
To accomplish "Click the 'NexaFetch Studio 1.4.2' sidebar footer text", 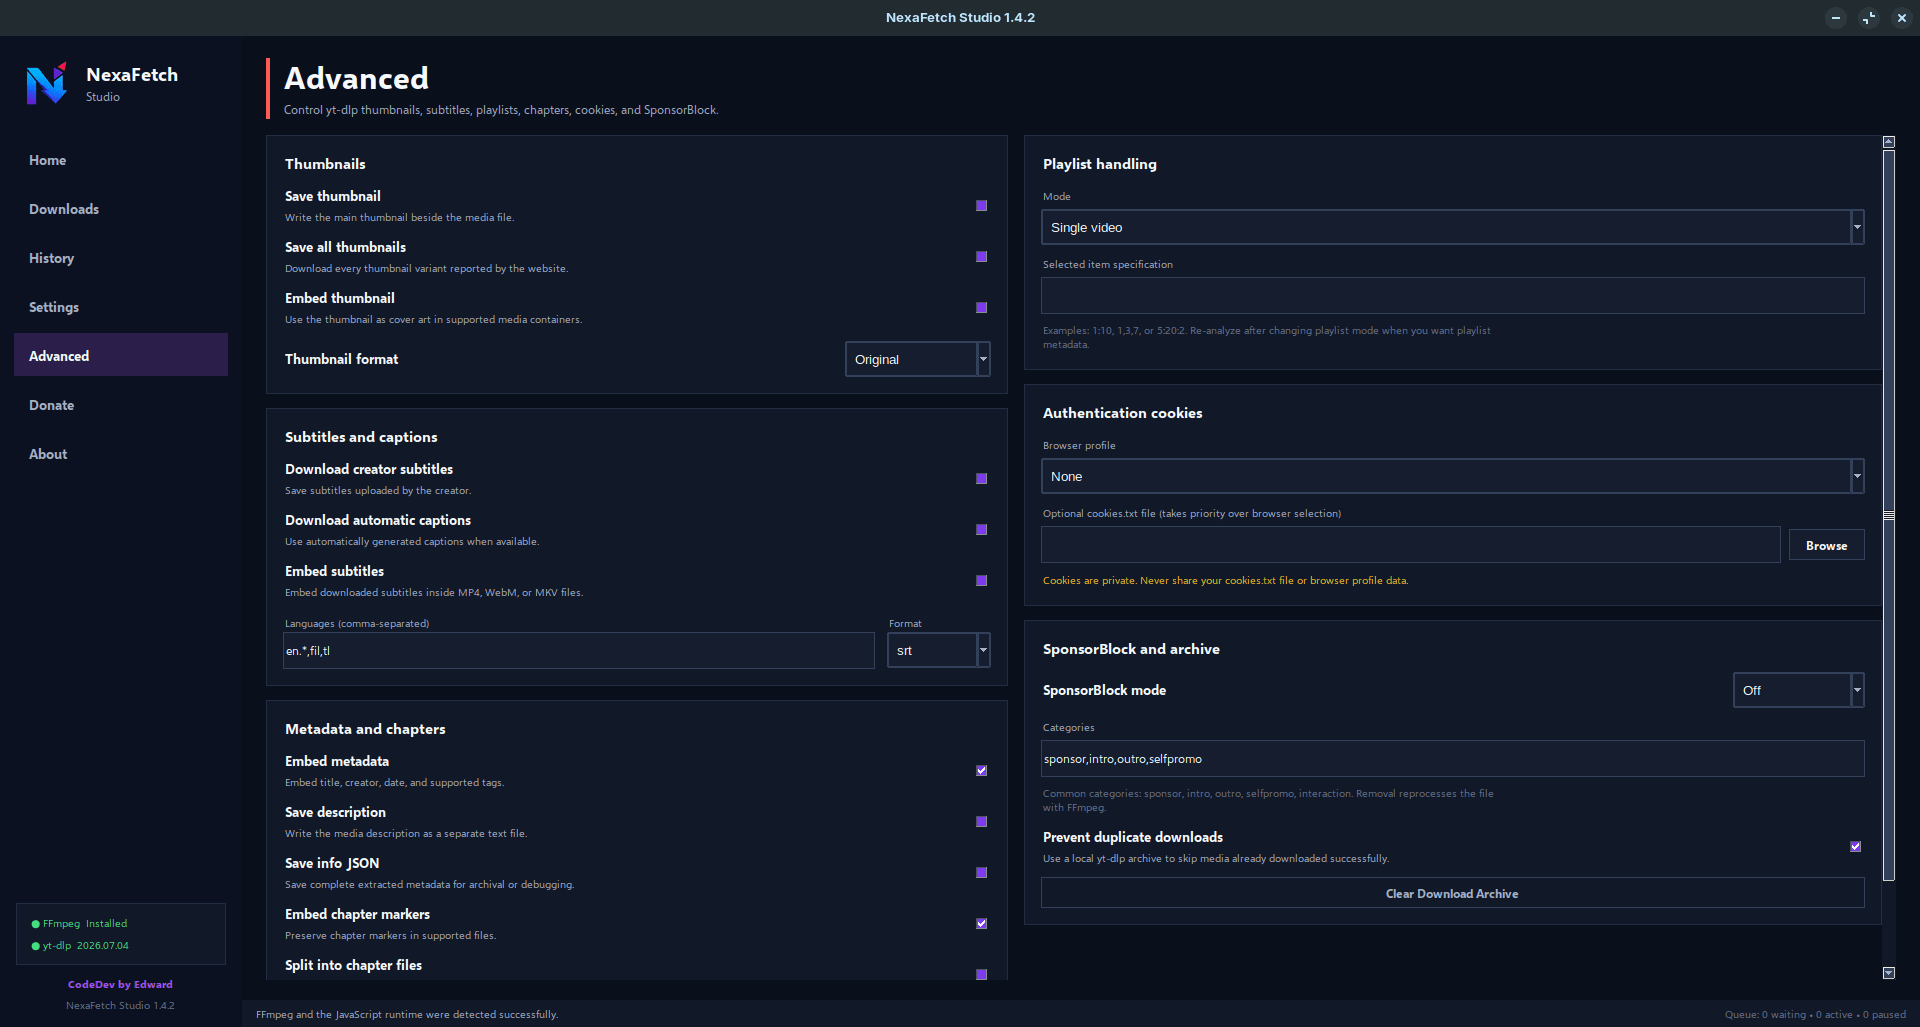I will (x=120, y=1006).
